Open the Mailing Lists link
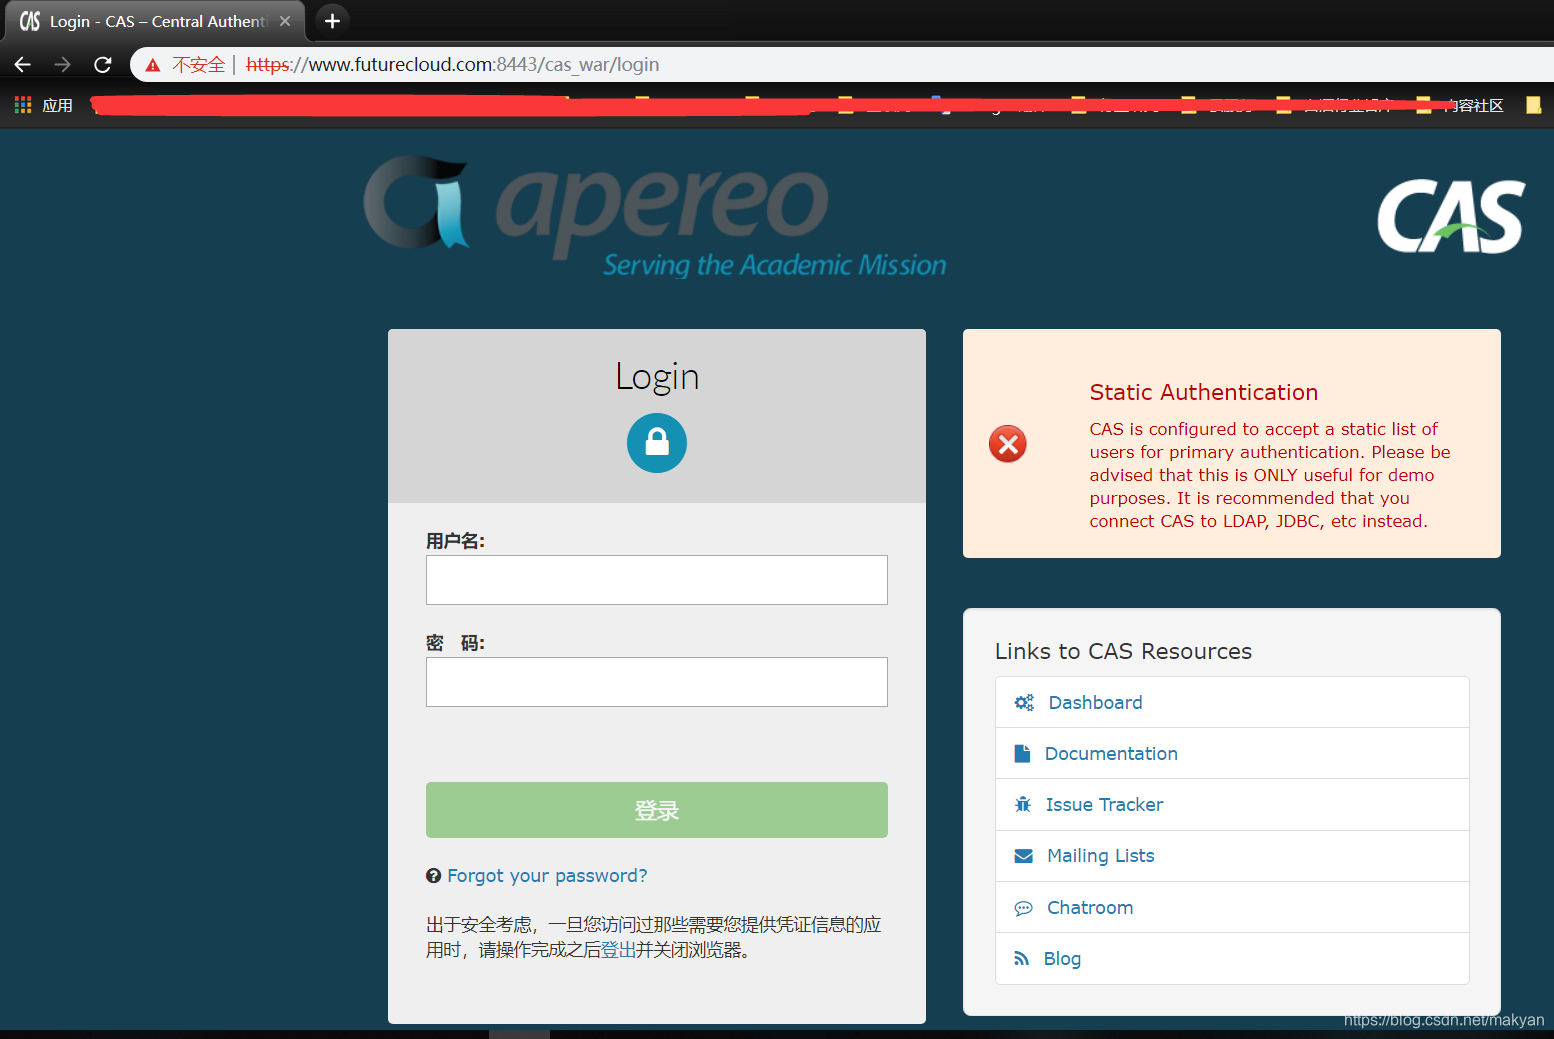 (1101, 856)
